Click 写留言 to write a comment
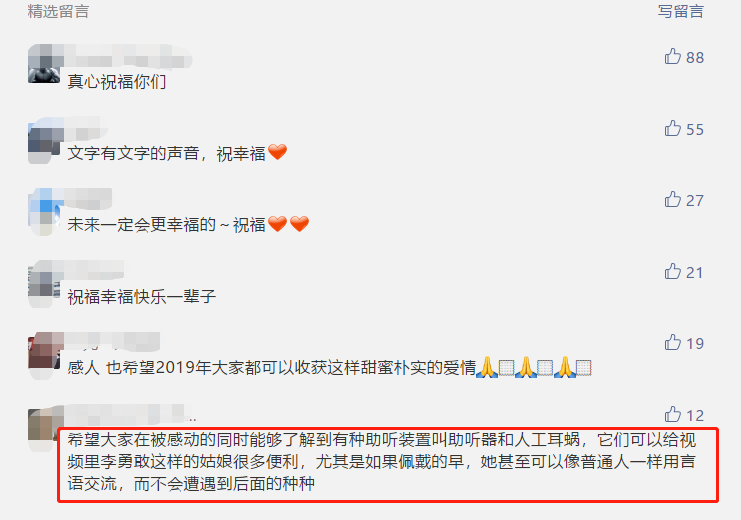 pos(681,11)
